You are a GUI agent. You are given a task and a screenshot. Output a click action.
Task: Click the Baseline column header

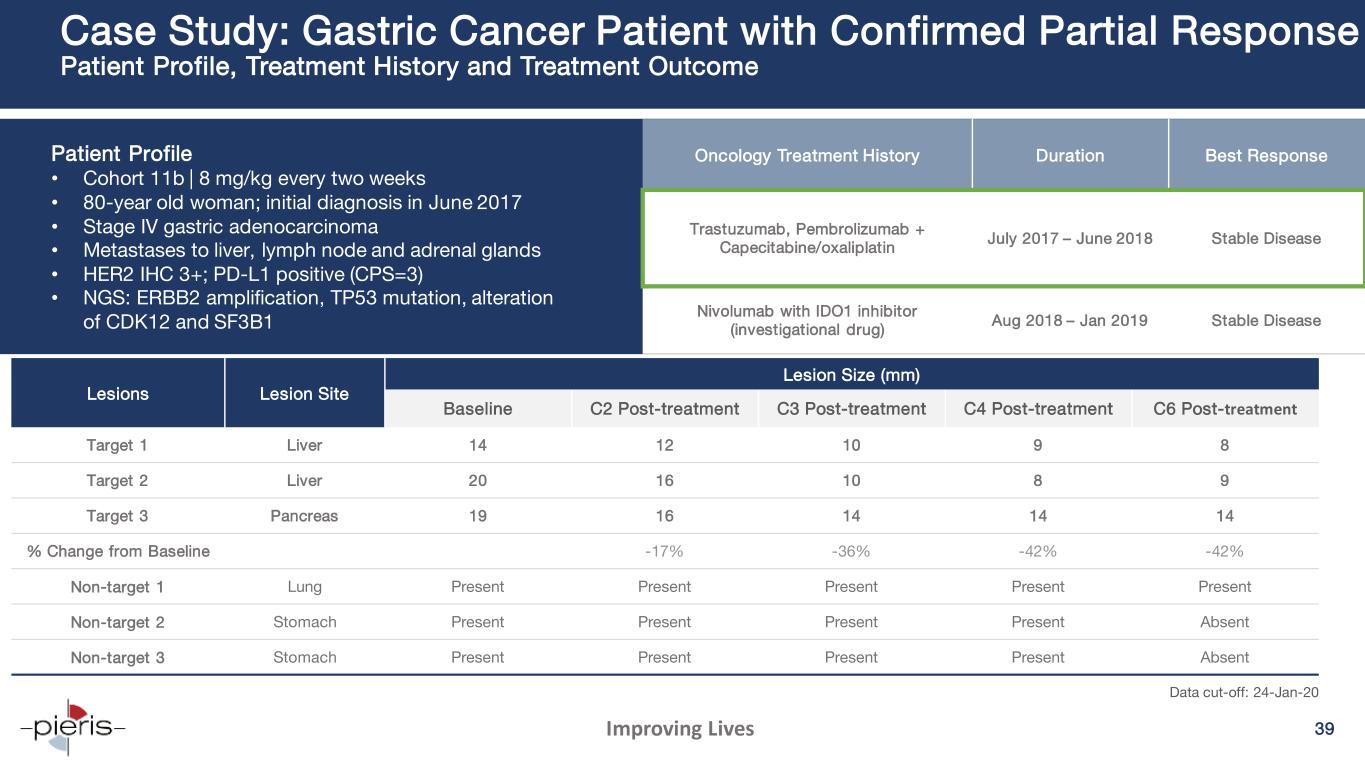point(478,408)
